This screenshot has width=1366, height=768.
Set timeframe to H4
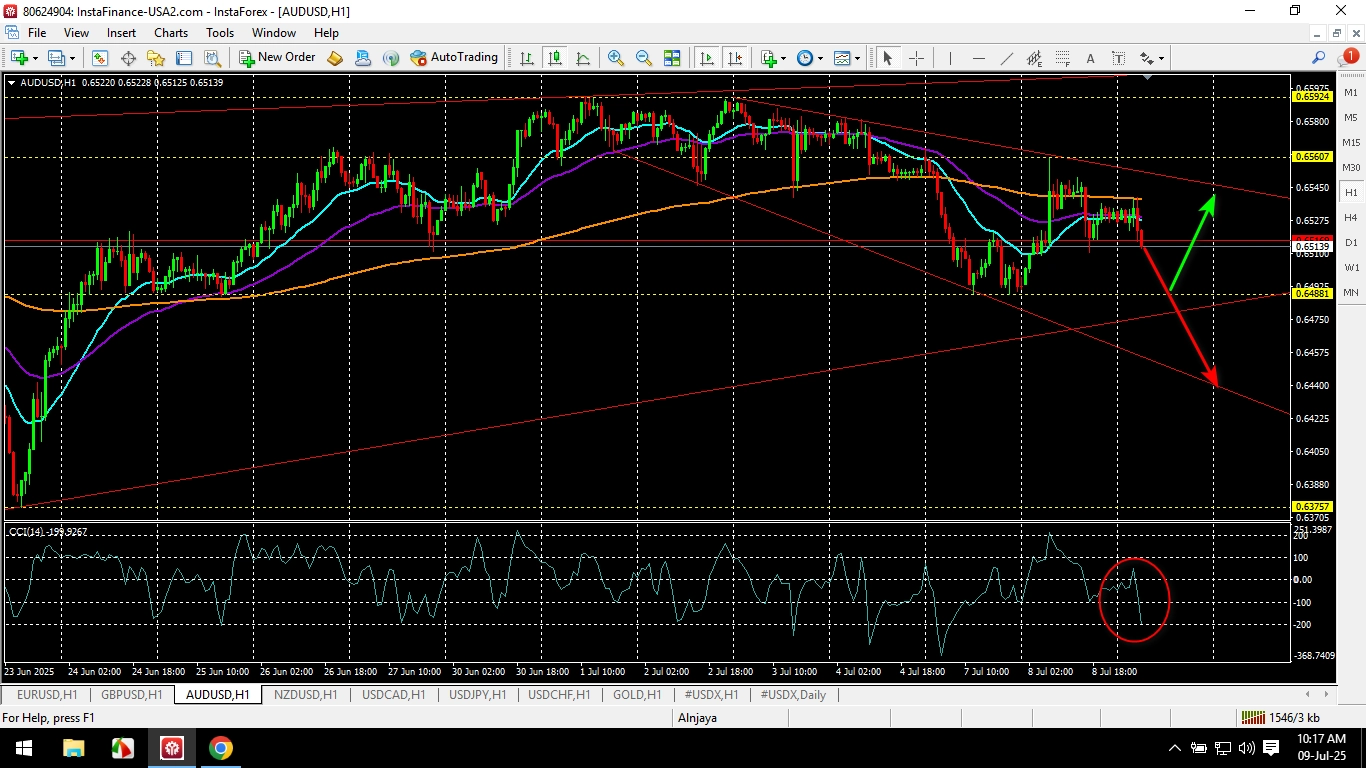pyautogui.click(x=1351, y=217)
